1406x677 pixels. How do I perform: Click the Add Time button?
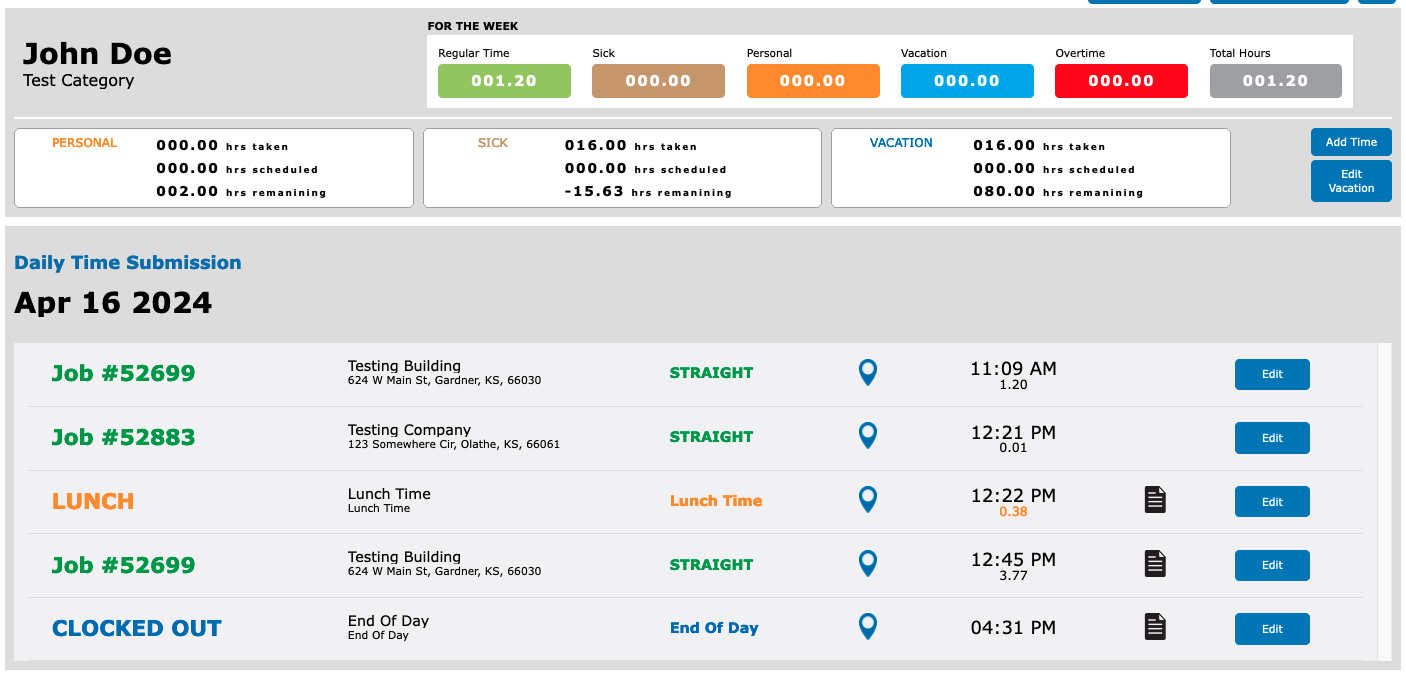click(1351, 142)
